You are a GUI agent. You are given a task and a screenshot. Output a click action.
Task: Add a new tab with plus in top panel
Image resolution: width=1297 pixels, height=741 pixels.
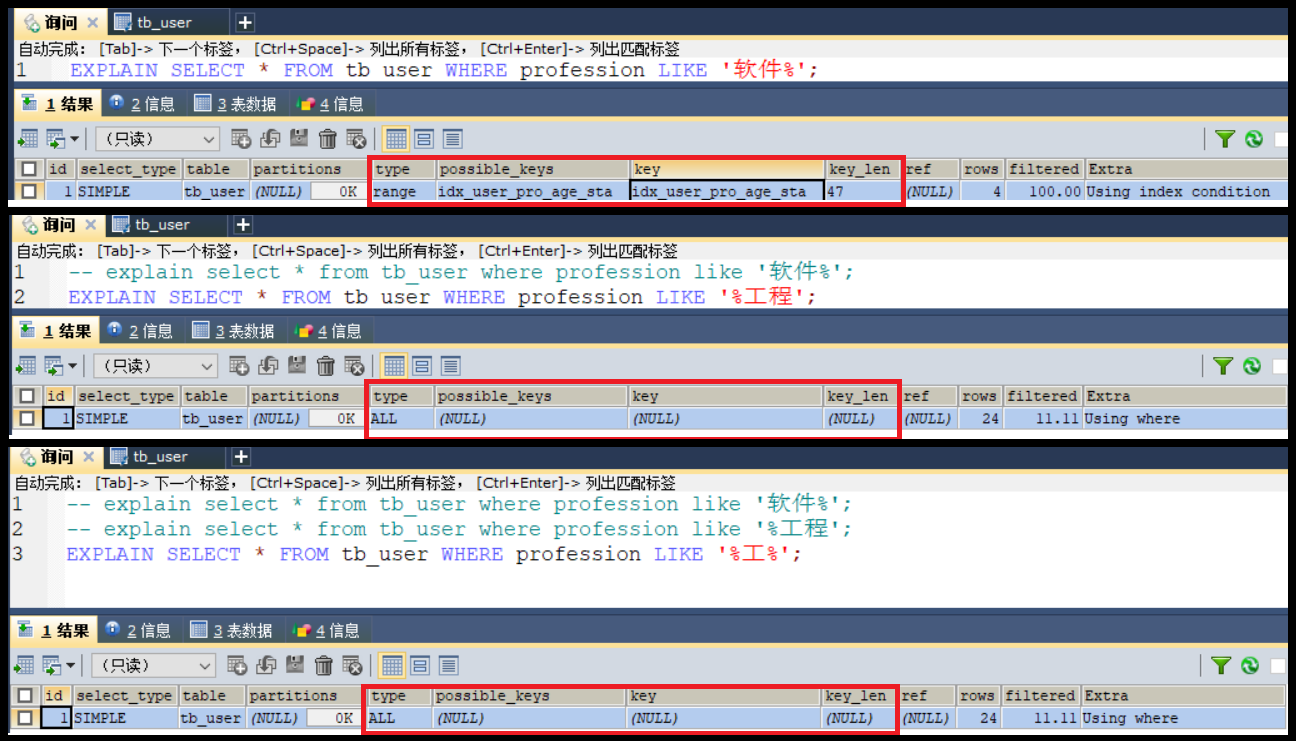(x=245, y=22)
